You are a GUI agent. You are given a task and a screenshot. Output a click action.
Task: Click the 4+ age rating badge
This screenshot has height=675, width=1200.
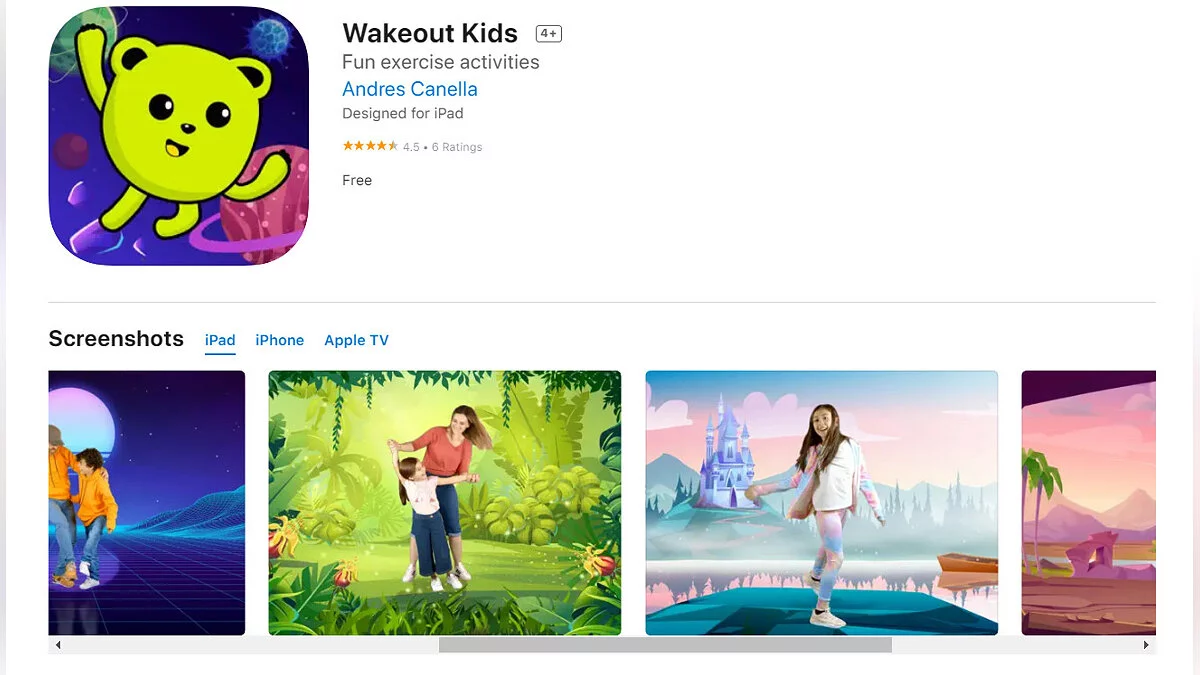pyautogui.click(x=549, y=33)
